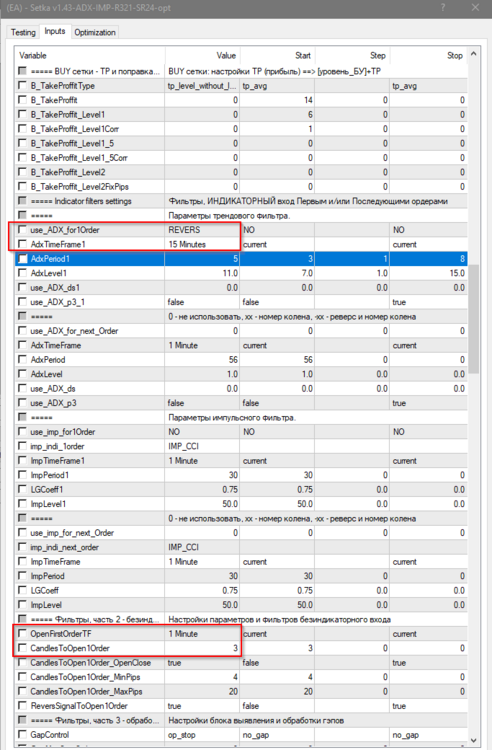This screenshot has height=750, width=492.
Task: Click the Start column header
Action: pos(277,55)
